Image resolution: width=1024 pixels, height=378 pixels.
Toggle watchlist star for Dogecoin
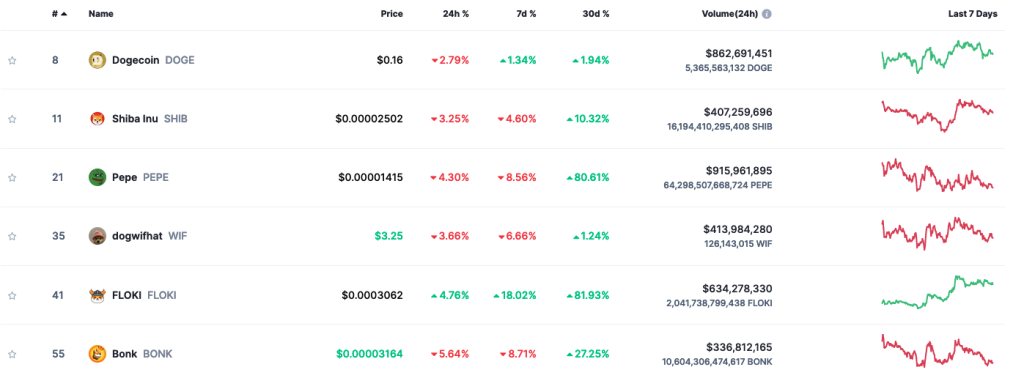tap(12, 61)
